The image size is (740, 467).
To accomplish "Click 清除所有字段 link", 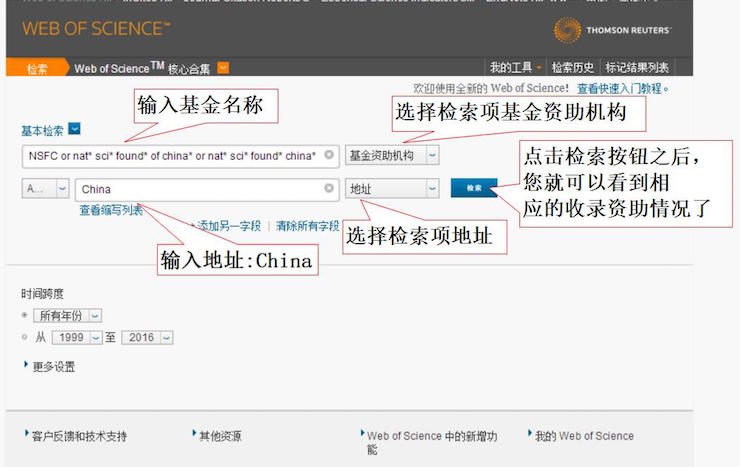I will click(x=308, y=226).
